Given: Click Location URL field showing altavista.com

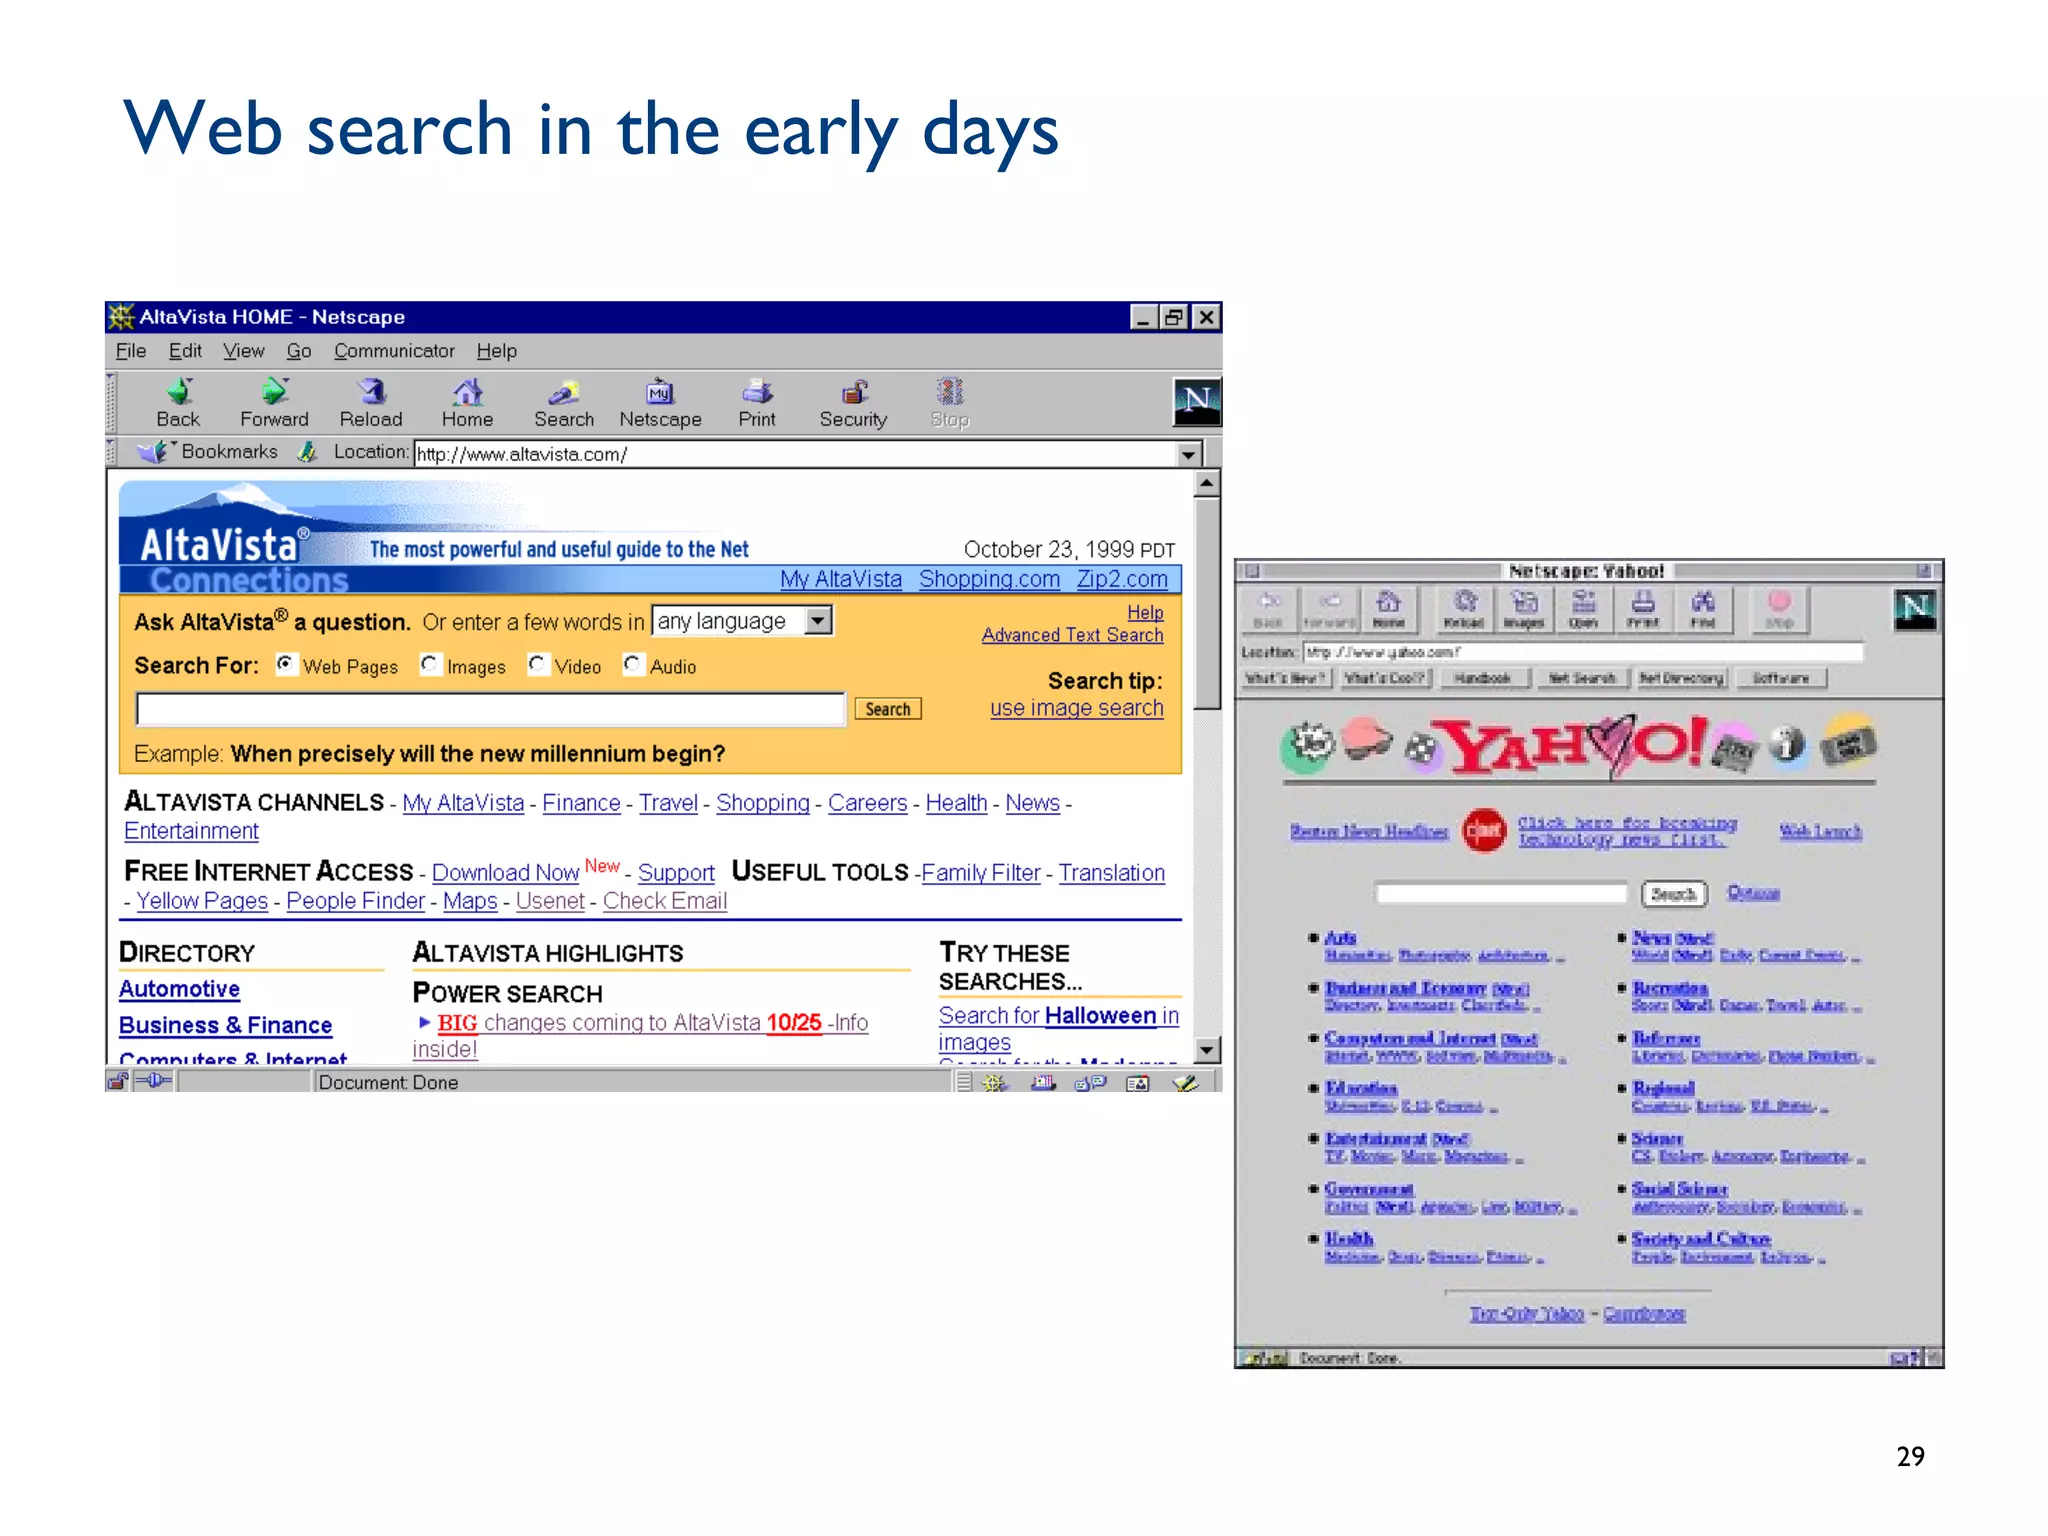Looking at the screenshot, I should (x=796, y=454).
